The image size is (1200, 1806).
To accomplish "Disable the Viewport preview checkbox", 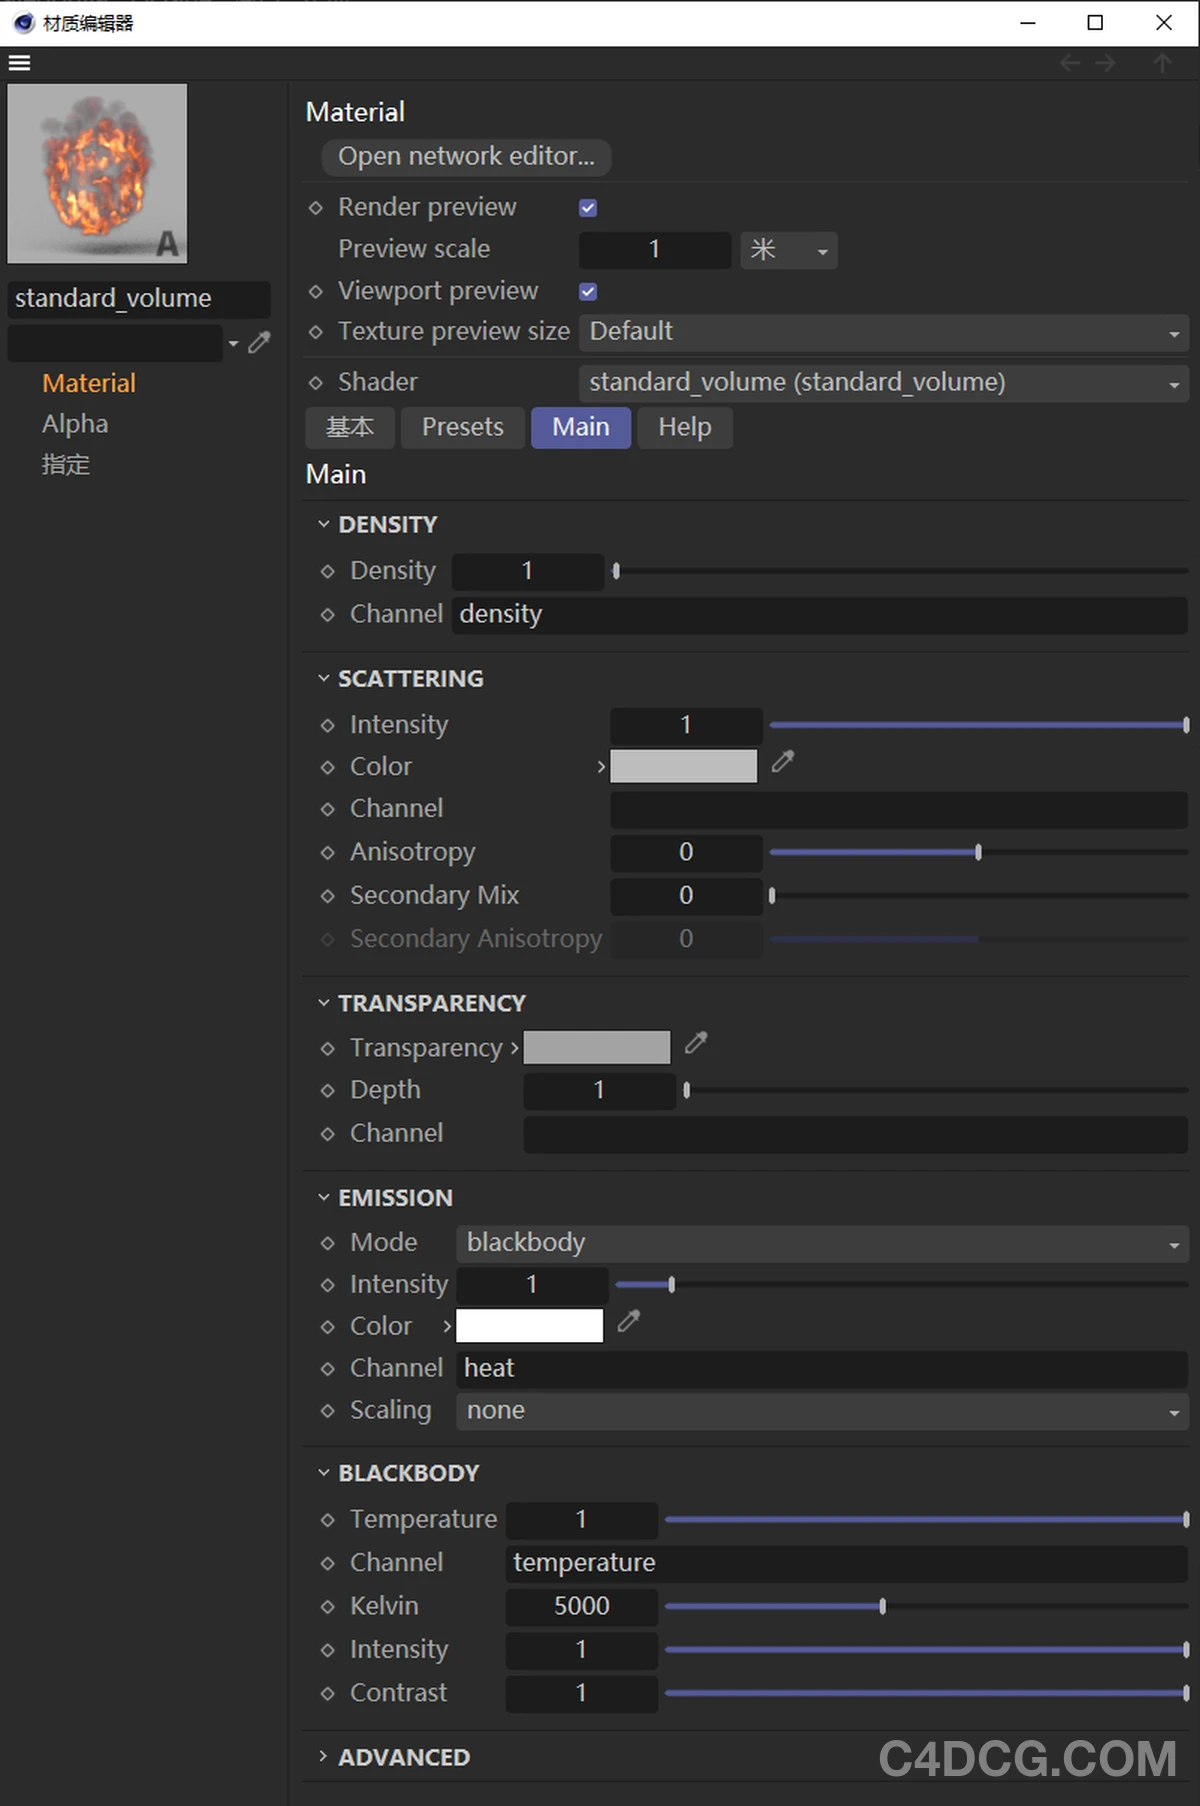I will tap(588, 292).
